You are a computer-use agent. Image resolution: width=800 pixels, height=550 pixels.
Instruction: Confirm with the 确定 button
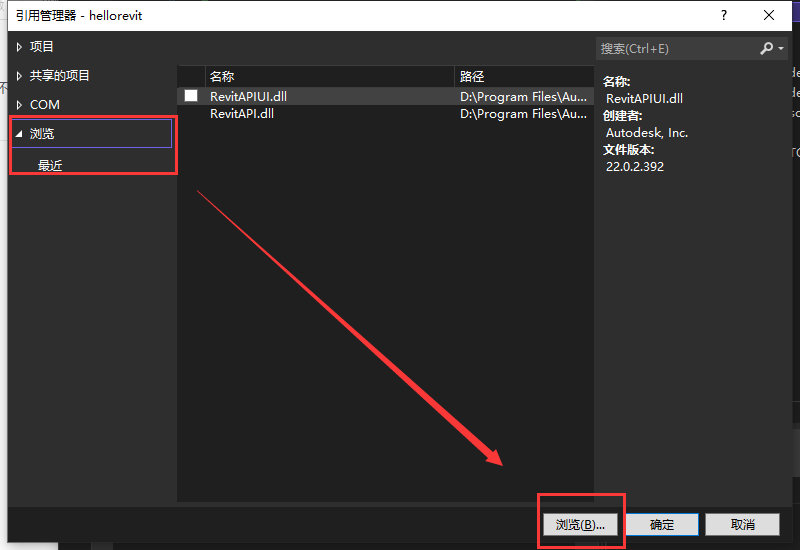(662, 524)
